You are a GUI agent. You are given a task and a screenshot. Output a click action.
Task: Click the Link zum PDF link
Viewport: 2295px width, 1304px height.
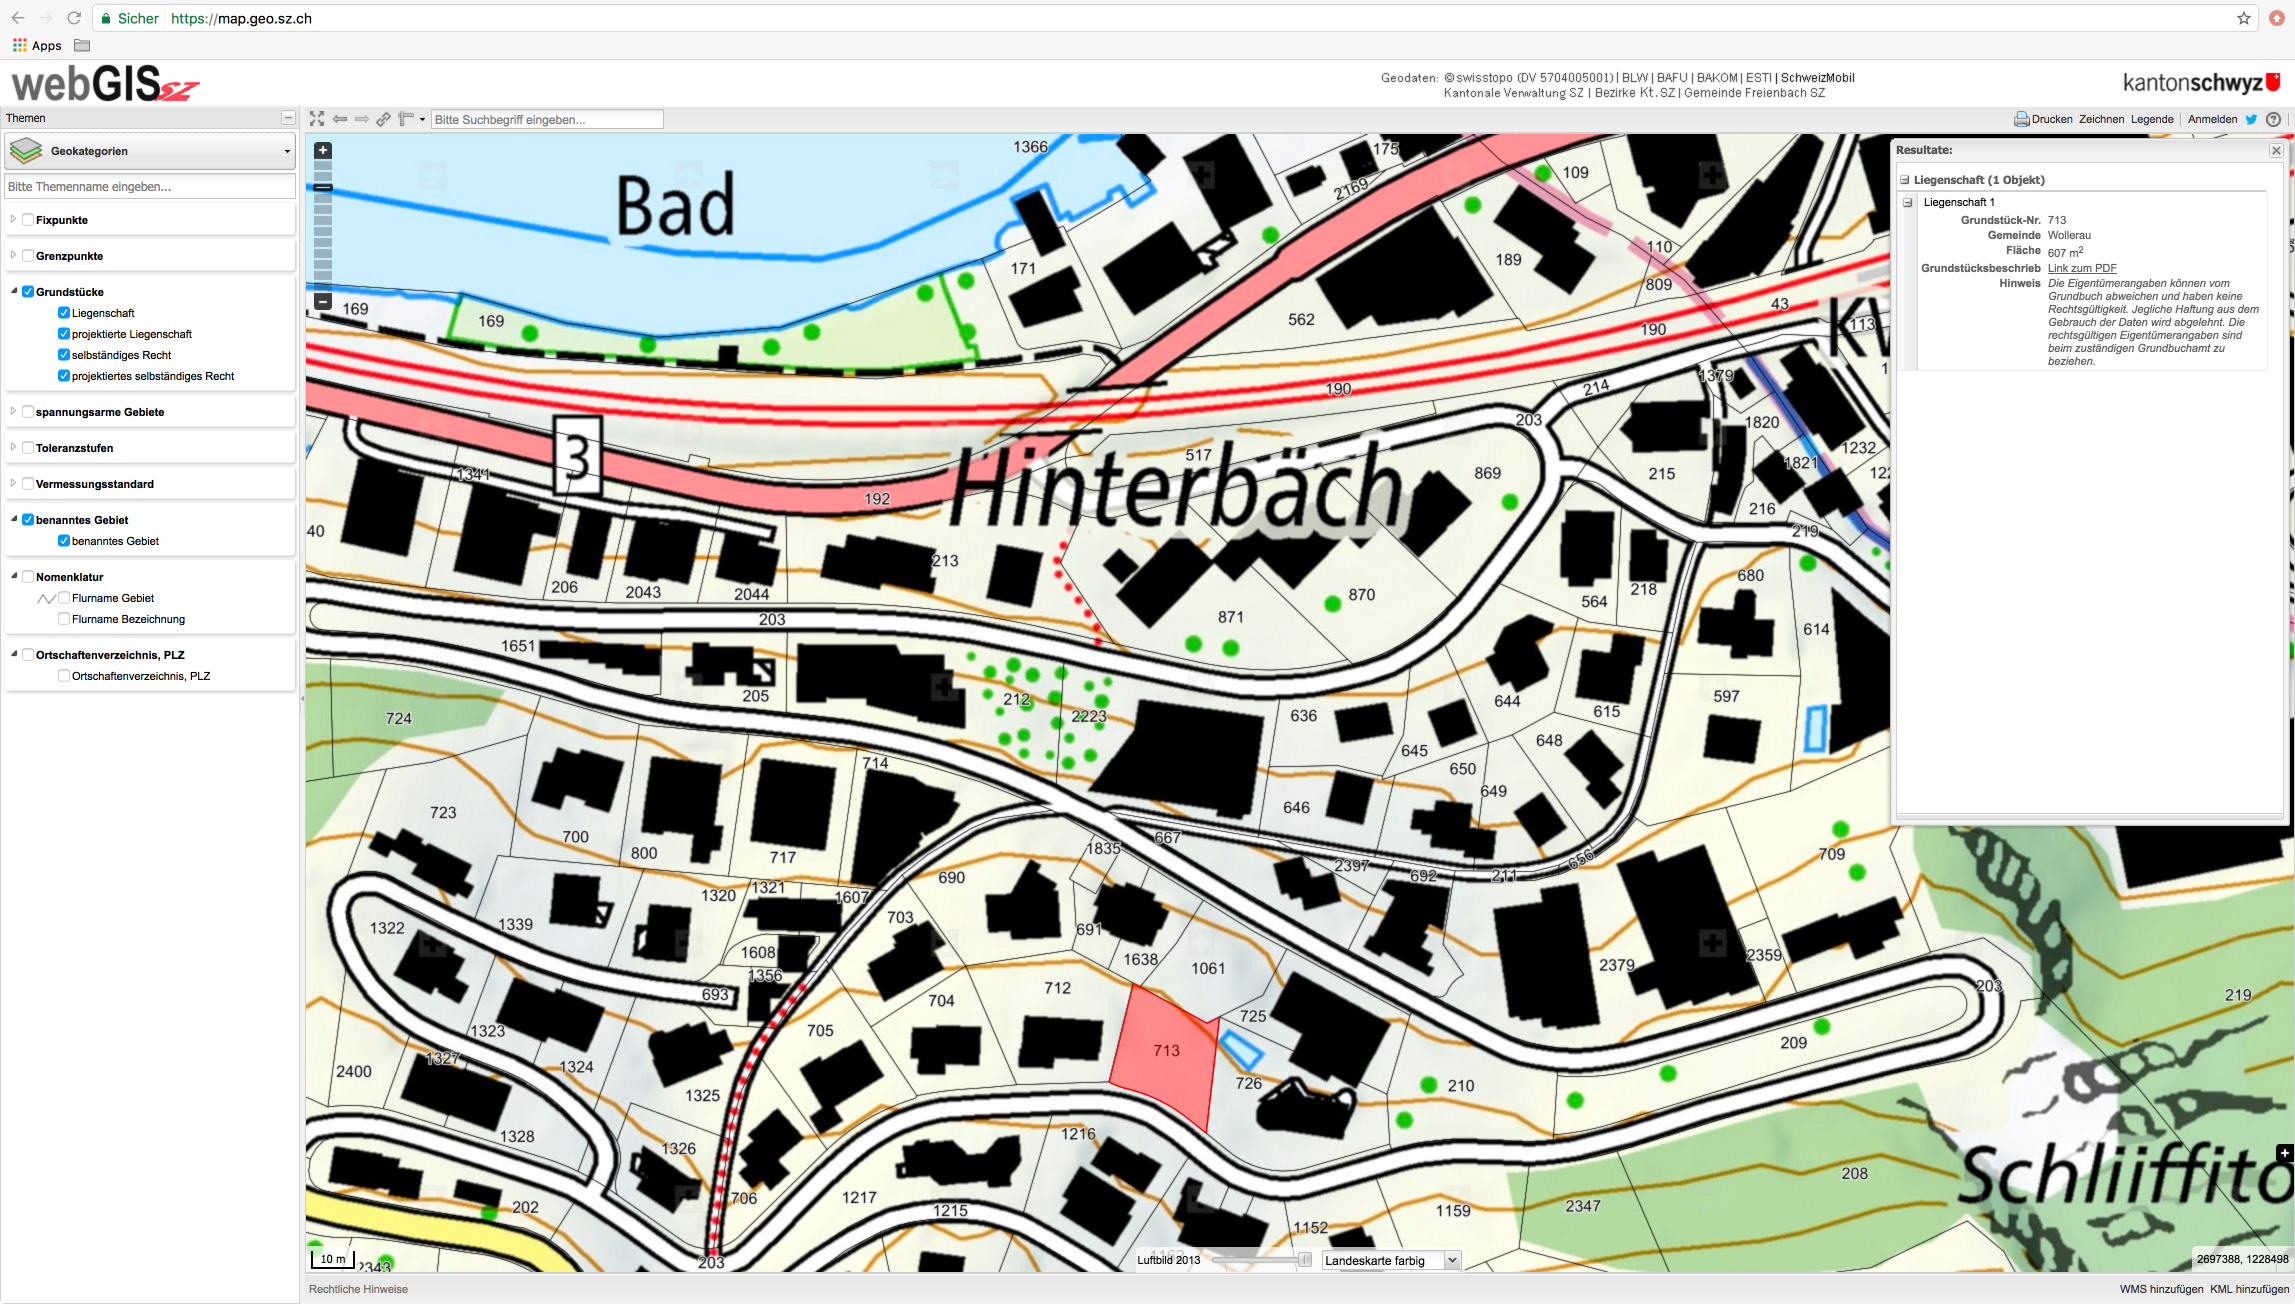tap(2082, 268)
